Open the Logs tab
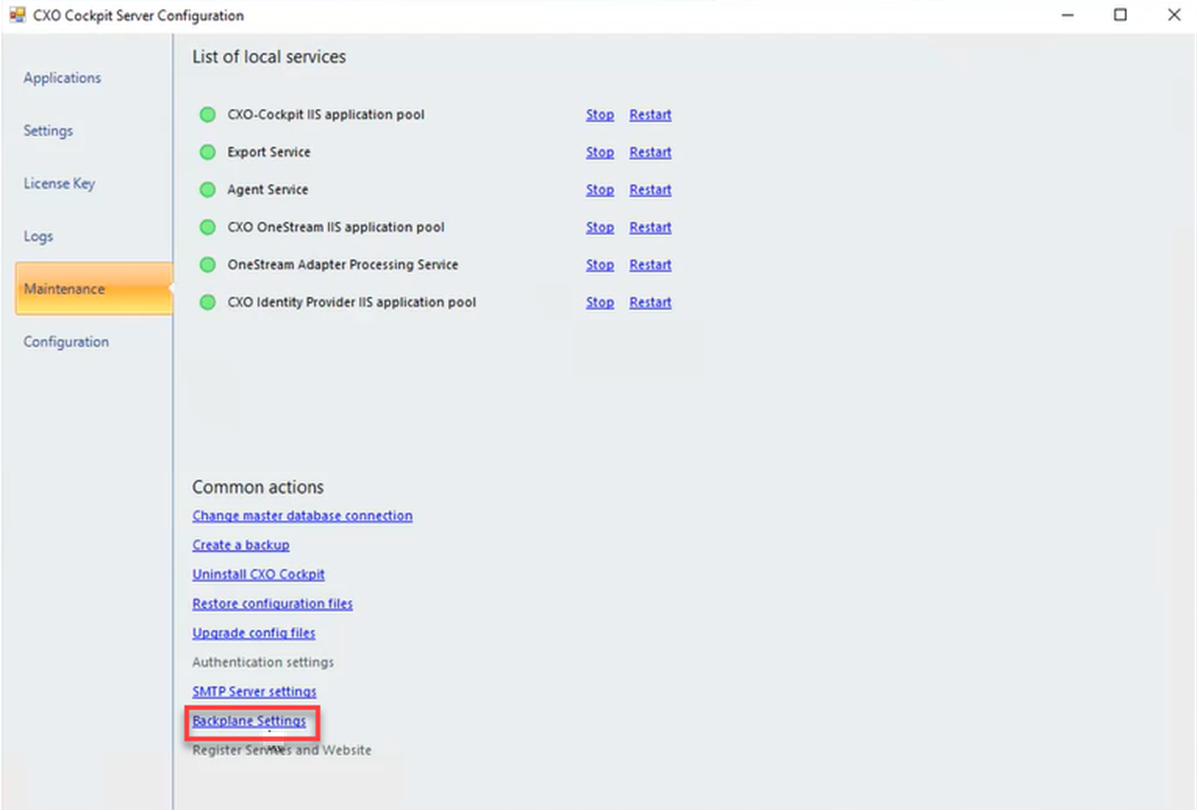 click(38, 236)
